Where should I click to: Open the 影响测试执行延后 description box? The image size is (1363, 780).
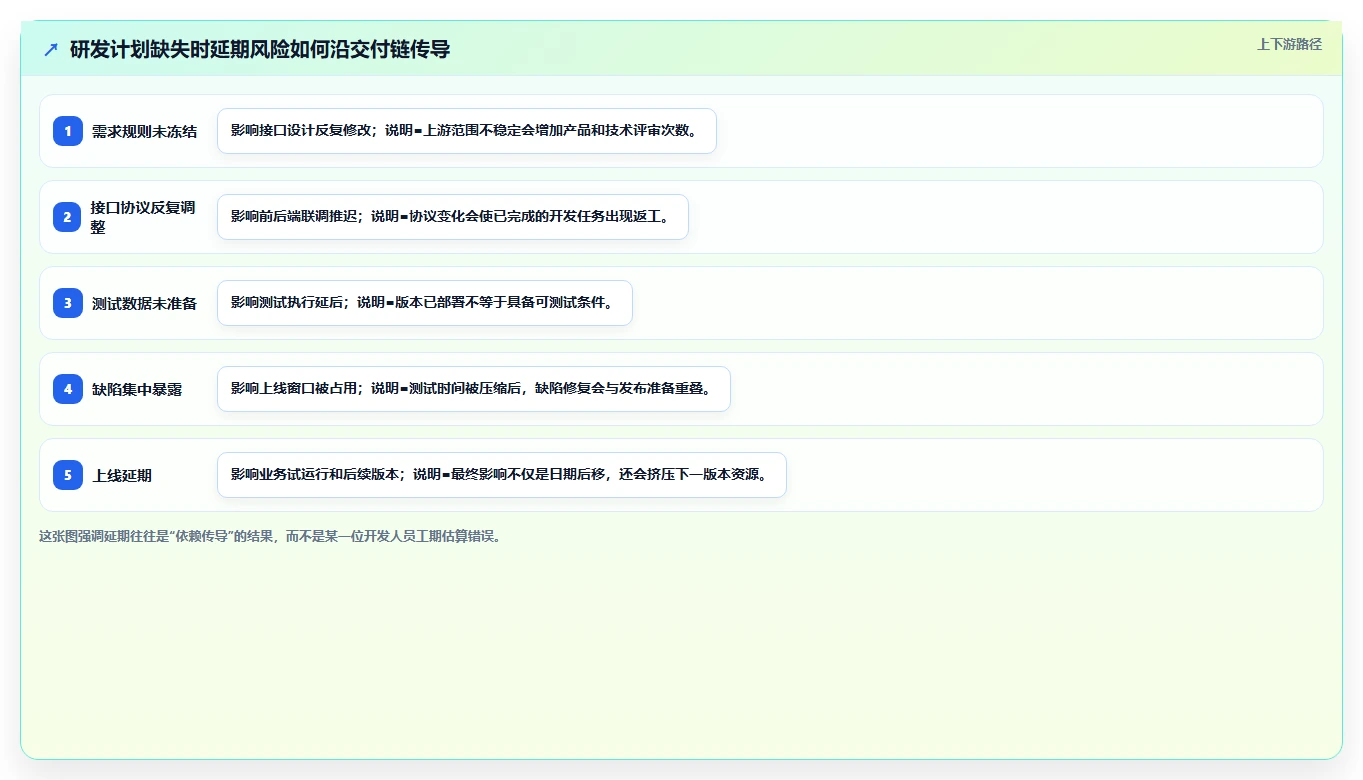(x=425, y=303)
